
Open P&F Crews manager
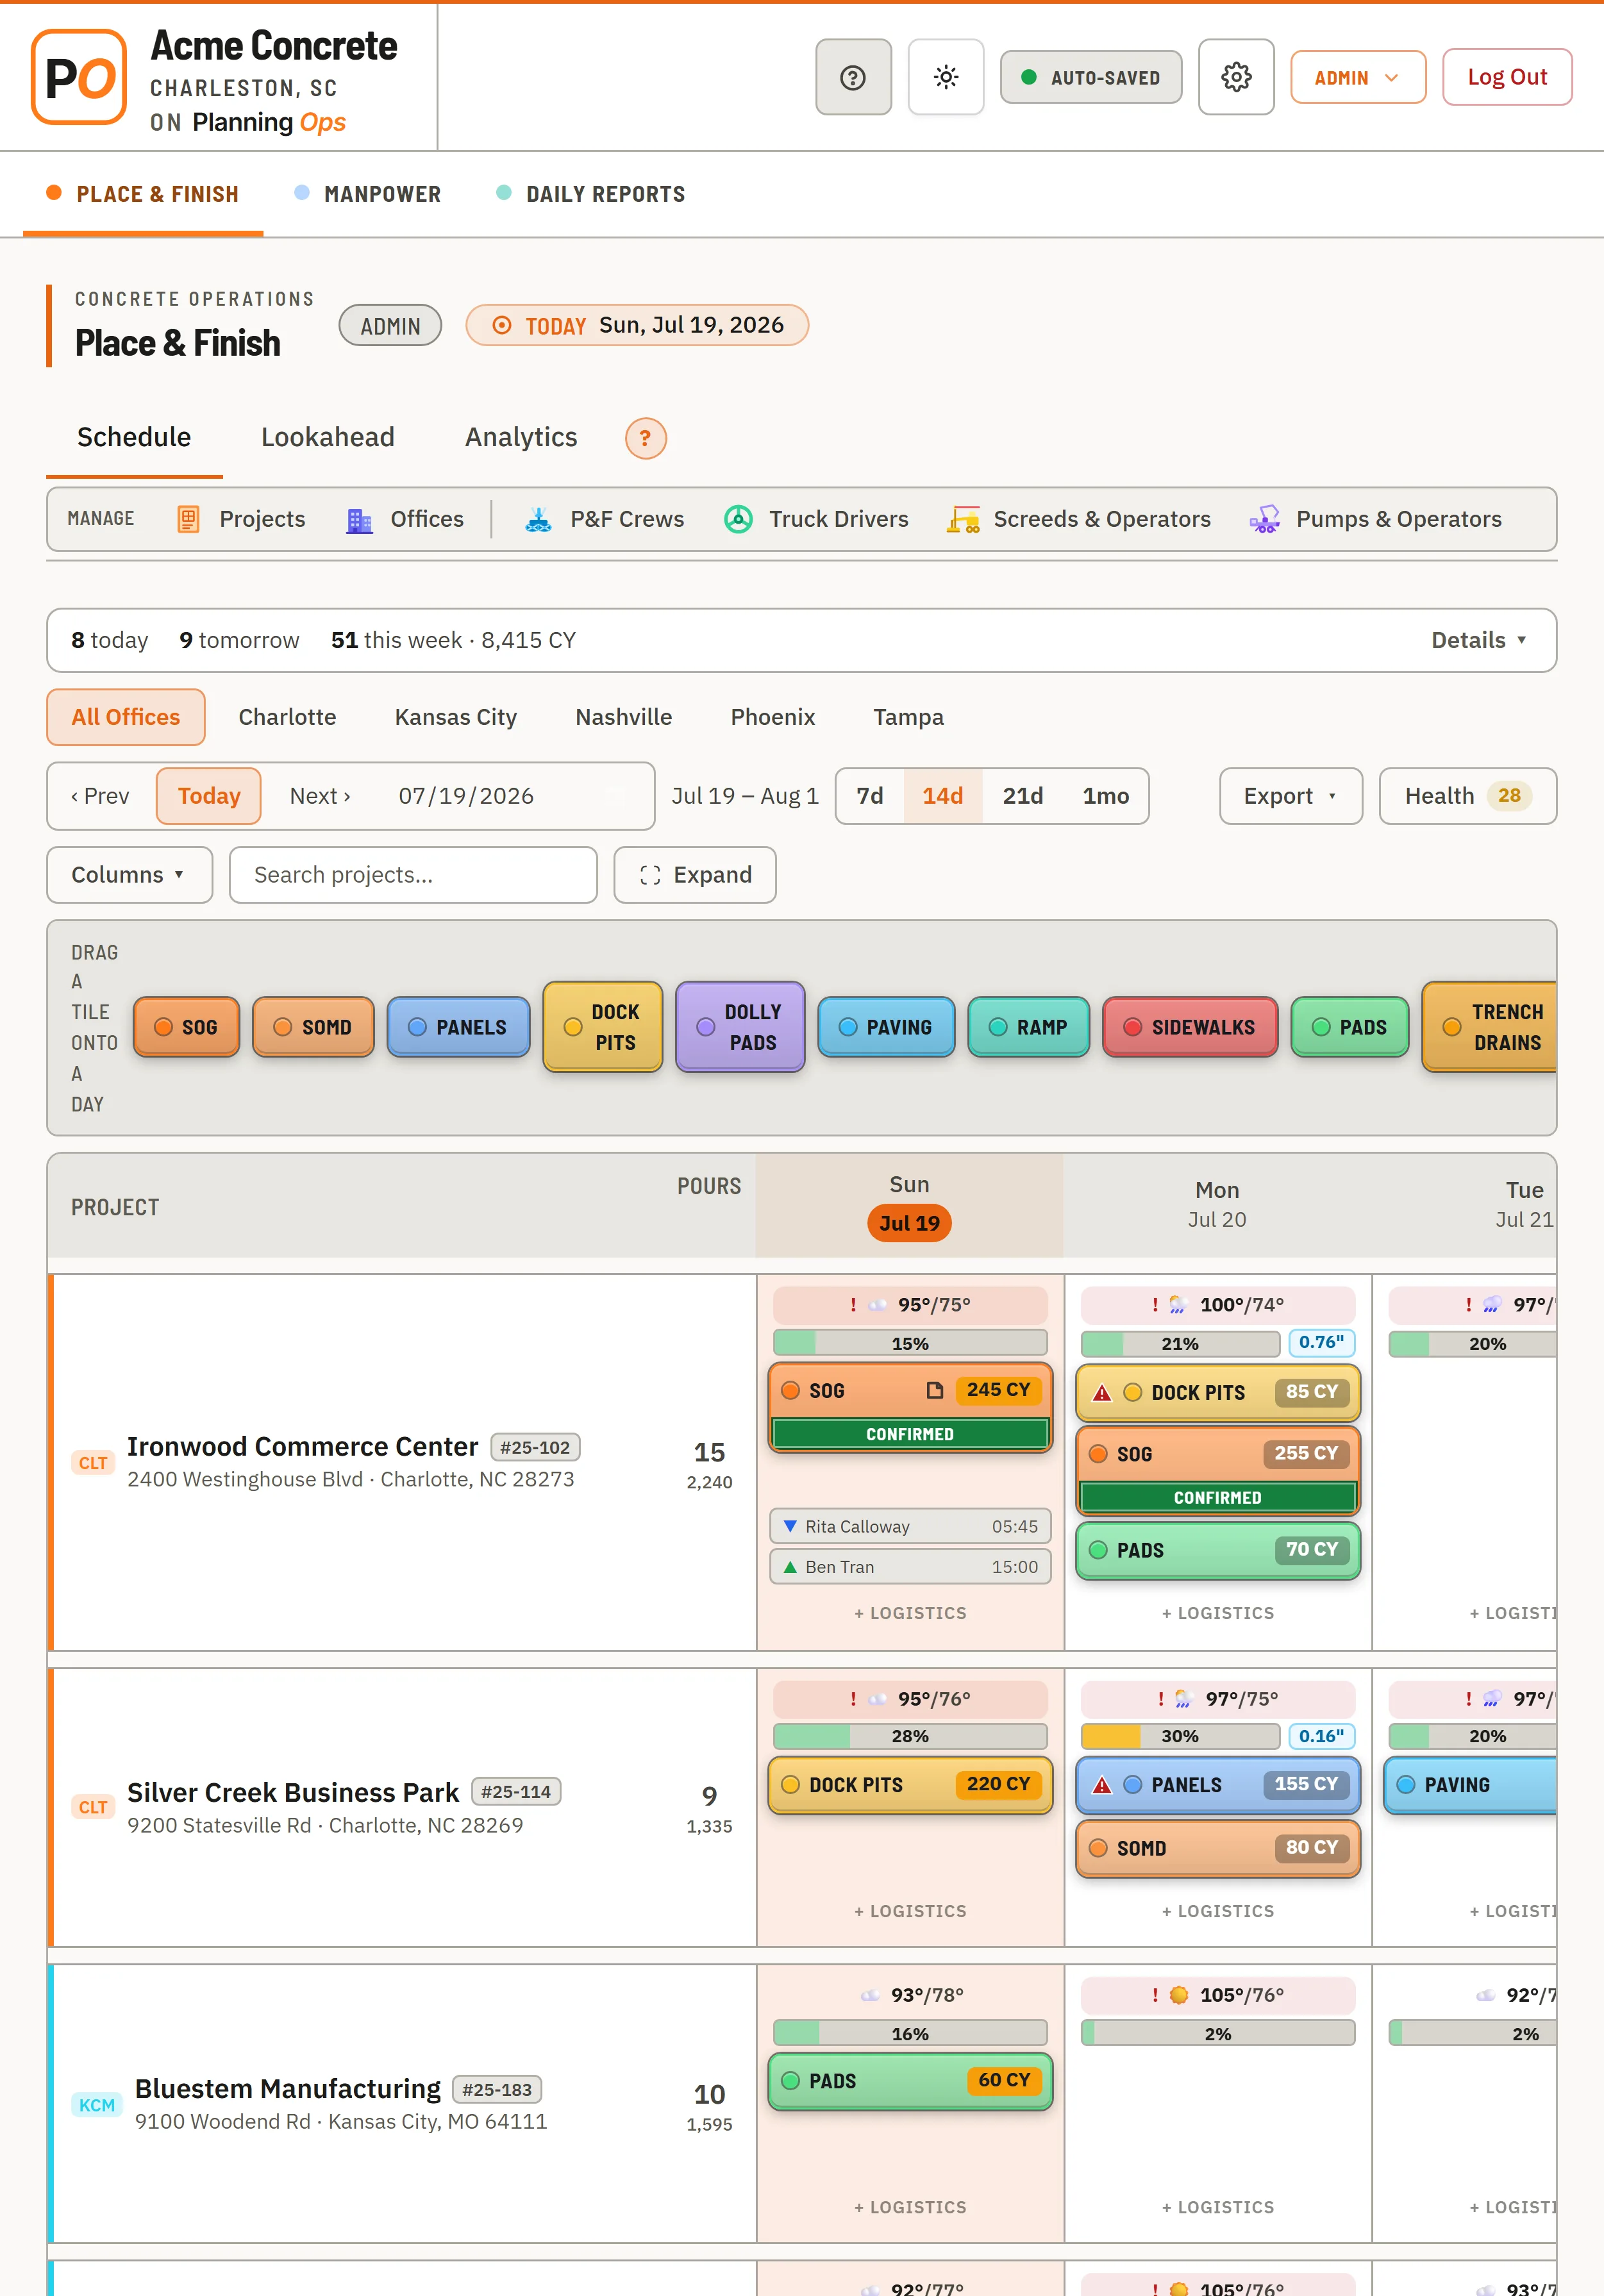pyautogui.click(x=604, y=519)
